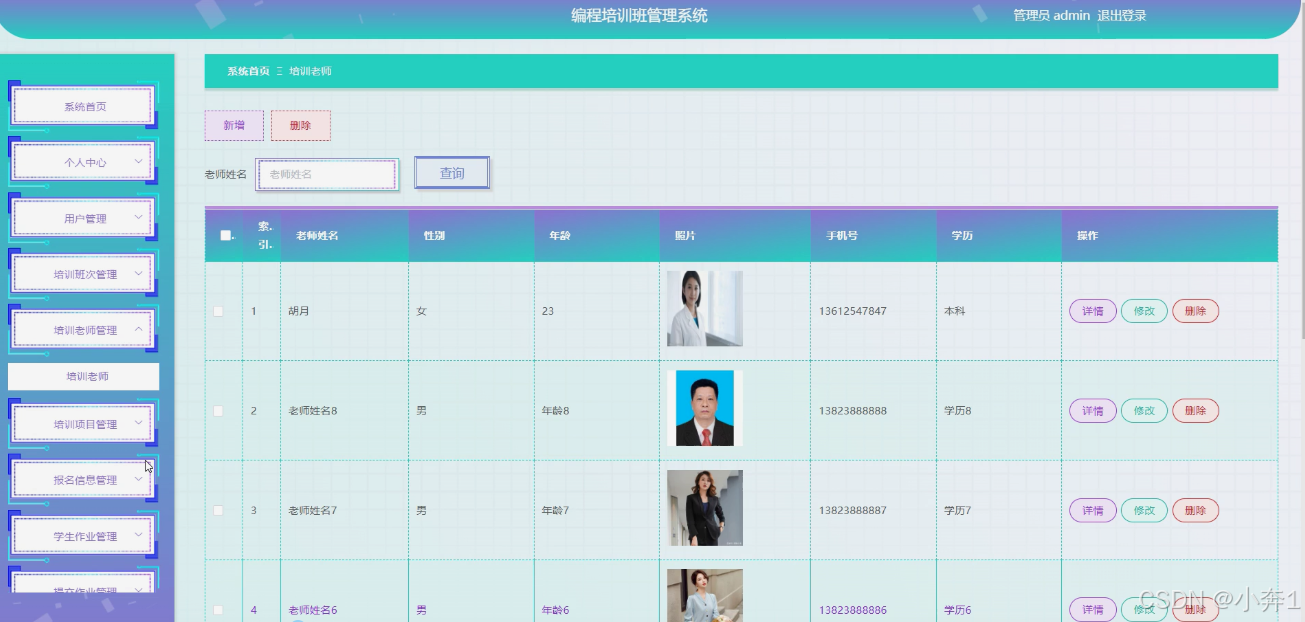The width and height of the screenshot is (1305, 622).
Task: Log out via 退出登录
Action: coord(1121,15)
